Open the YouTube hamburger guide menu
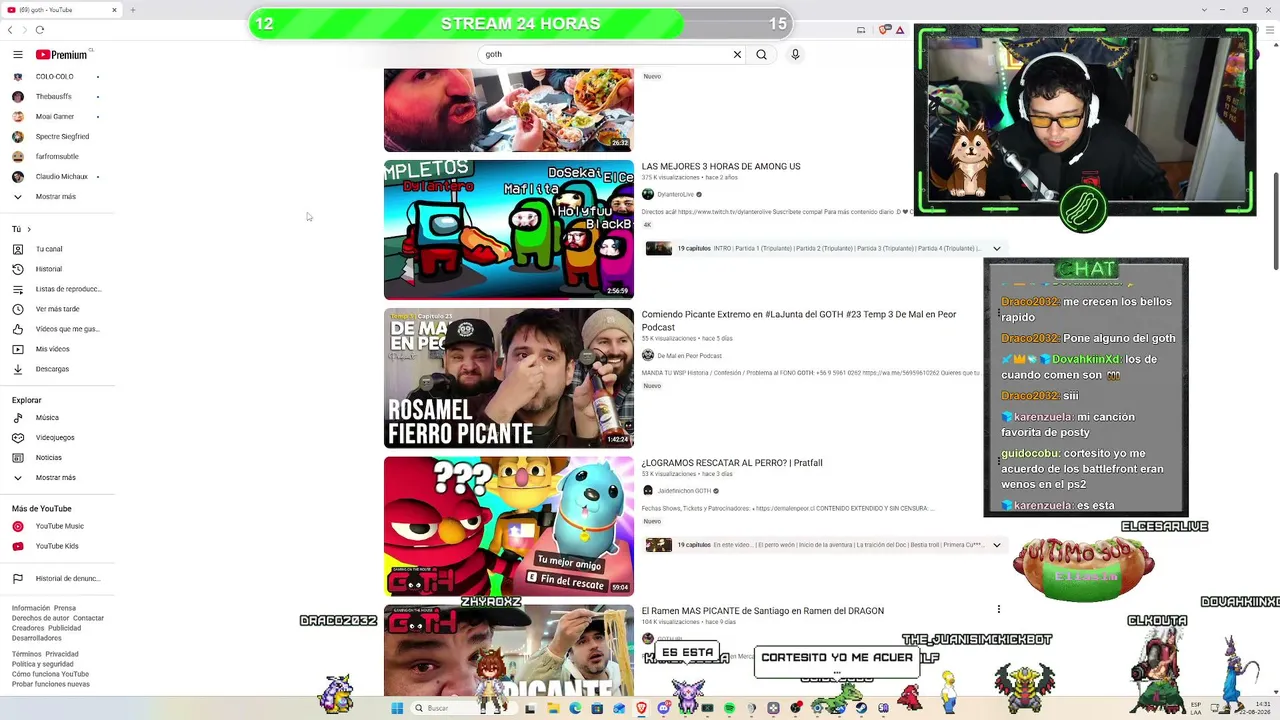Viewport: 1280px width, 720px height. [x=18, y=55]
